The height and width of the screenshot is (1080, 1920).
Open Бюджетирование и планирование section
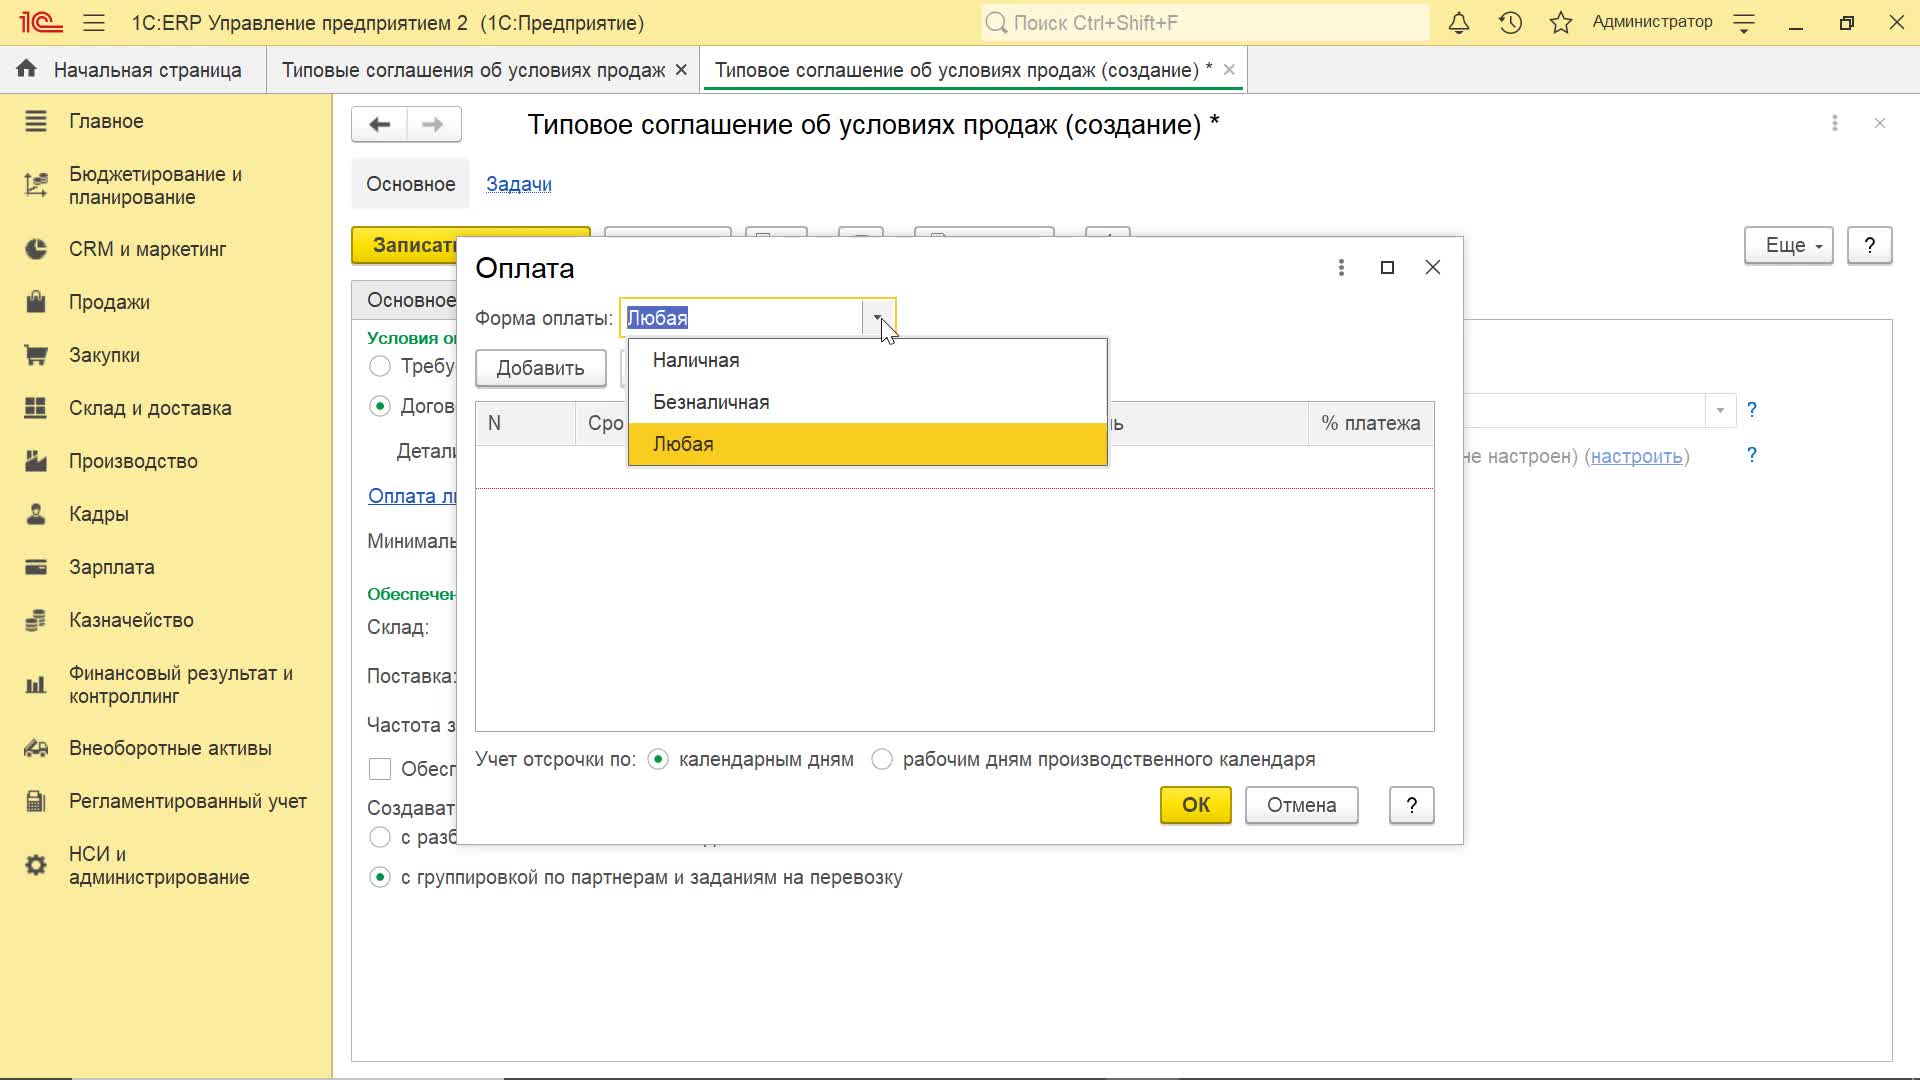(166, 185)
